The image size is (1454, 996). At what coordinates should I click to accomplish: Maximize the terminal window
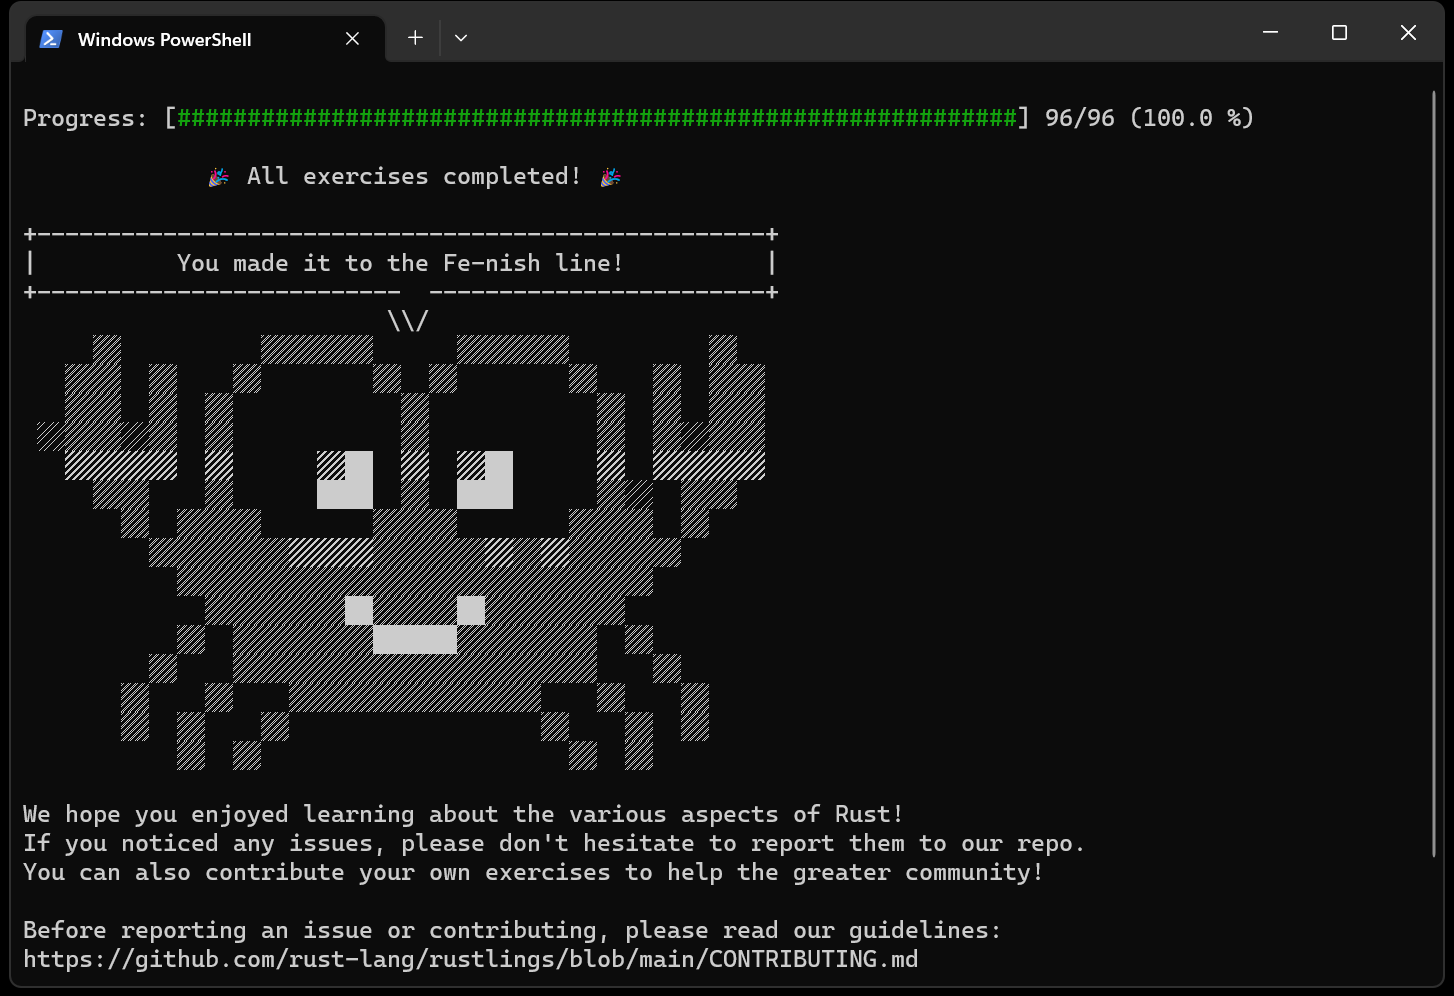click(1340, 33)
